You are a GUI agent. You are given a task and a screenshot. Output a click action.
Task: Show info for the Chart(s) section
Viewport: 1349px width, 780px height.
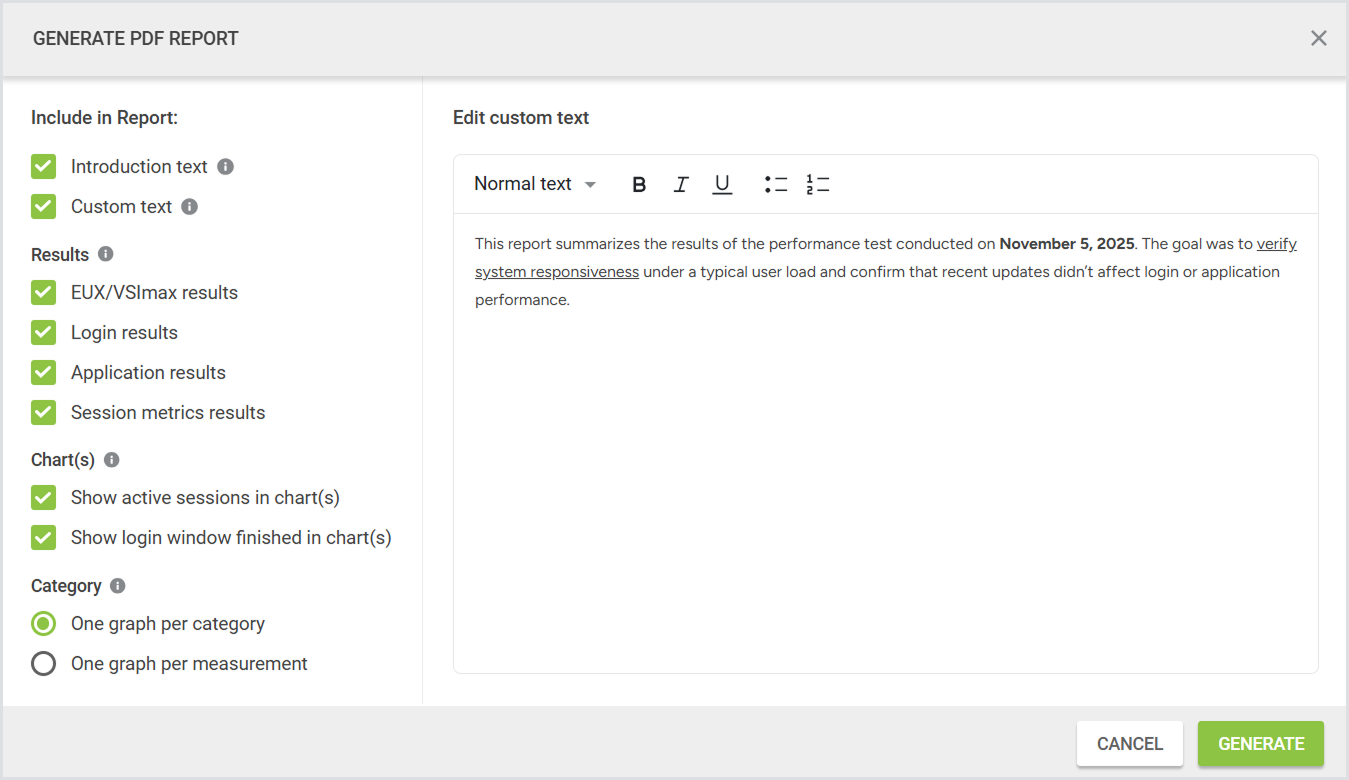[x=112, y=460]
